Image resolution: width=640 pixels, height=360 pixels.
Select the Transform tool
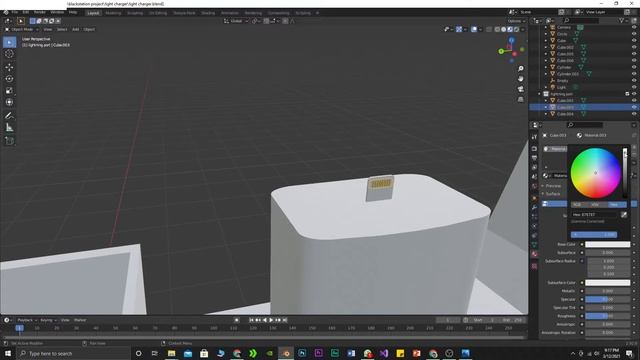pyautogui.click(x=9, y=102)
